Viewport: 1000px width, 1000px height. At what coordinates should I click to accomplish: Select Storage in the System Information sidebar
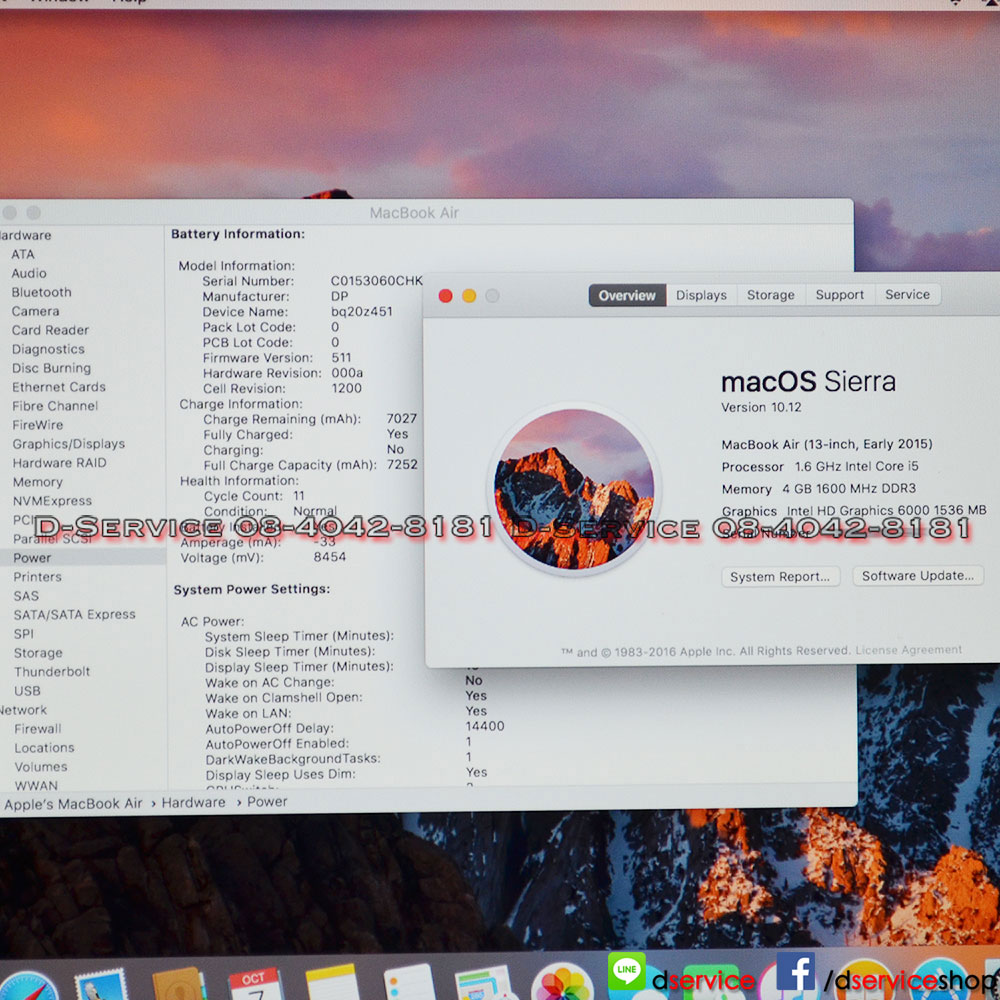pyautogui.click(x=38, y=653)
